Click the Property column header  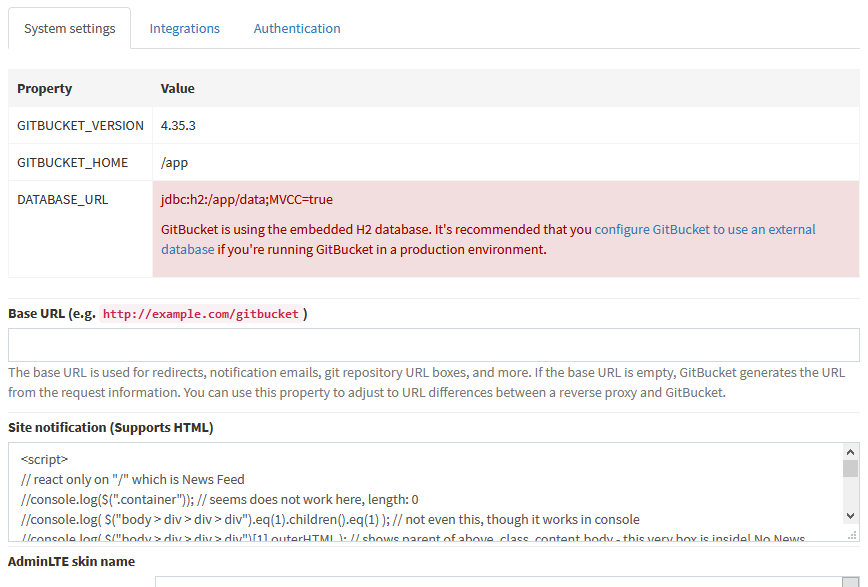point(80,89)
